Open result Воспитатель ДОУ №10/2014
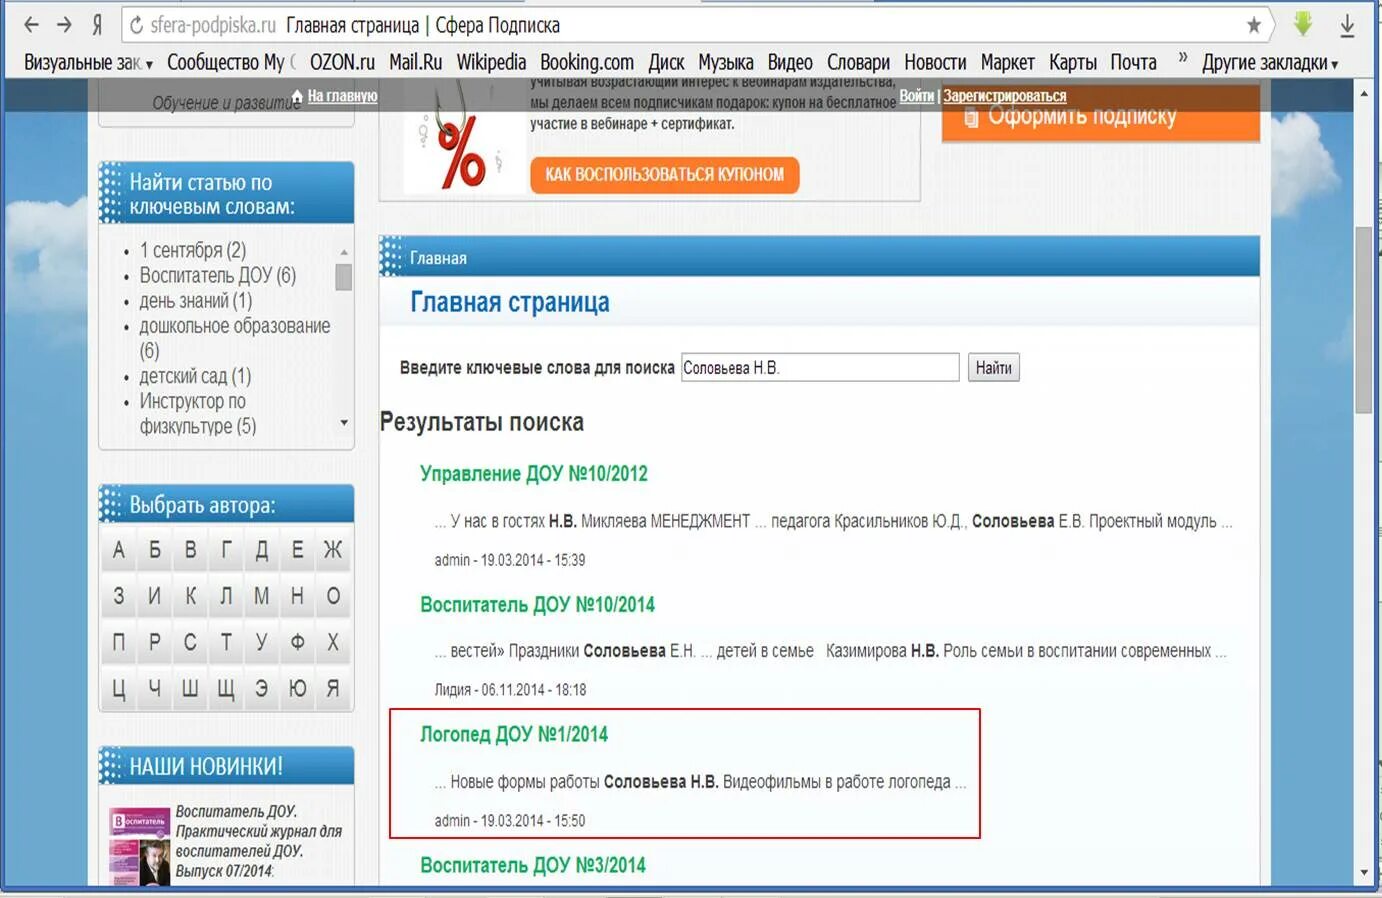This screenshot has height=898, width=1382. (537, 605)
